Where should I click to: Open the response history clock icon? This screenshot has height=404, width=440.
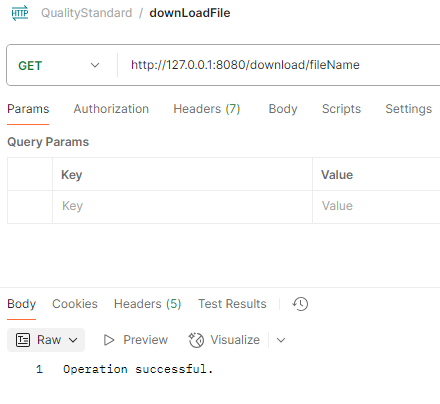300,304
